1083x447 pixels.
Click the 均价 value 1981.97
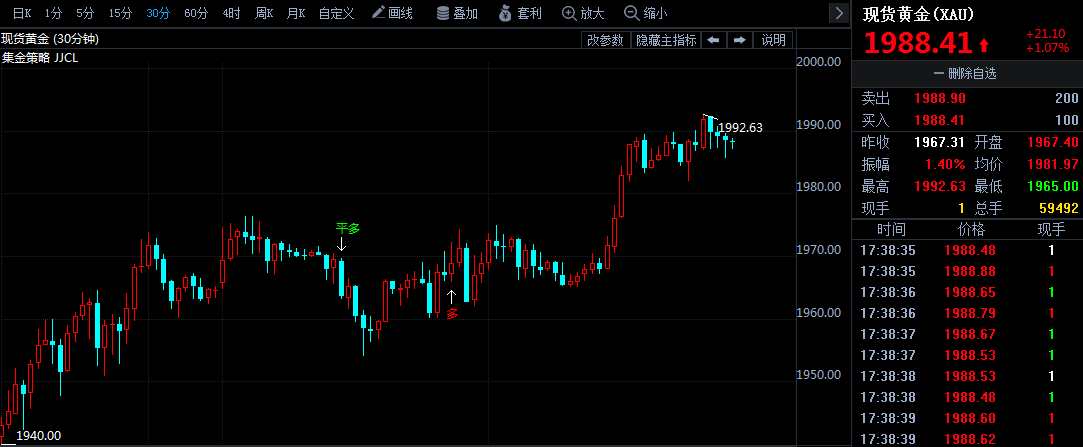click(1053, 164)
